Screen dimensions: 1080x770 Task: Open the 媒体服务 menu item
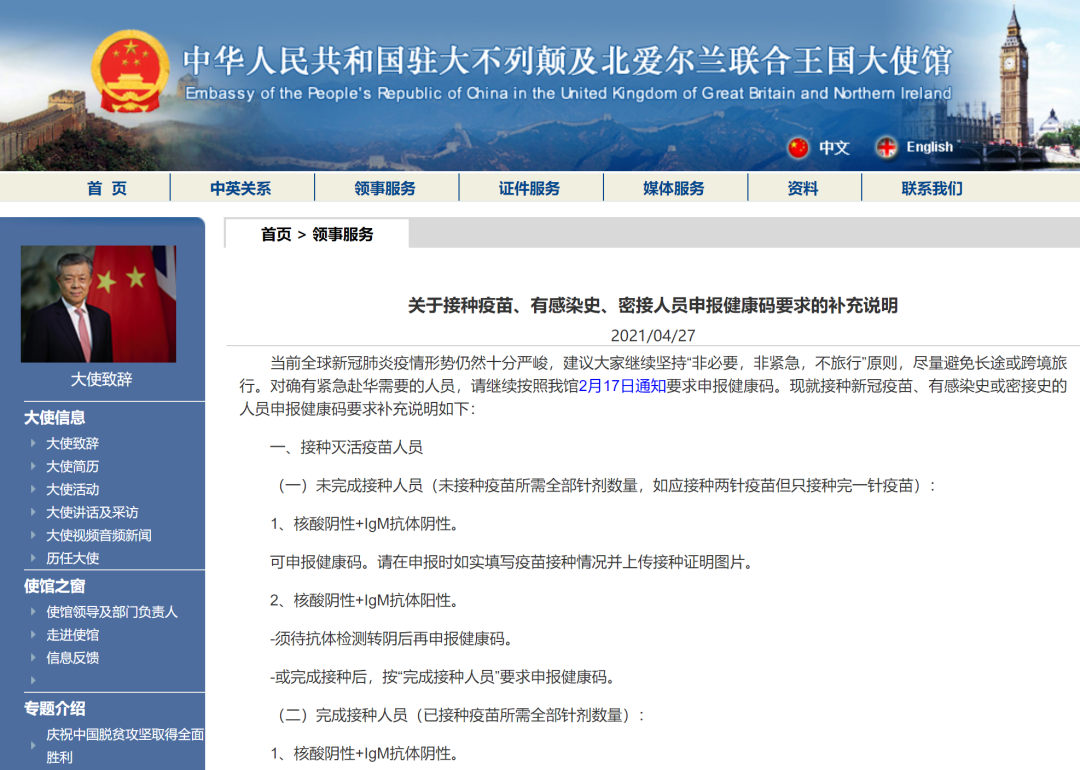tap(674, 188)
